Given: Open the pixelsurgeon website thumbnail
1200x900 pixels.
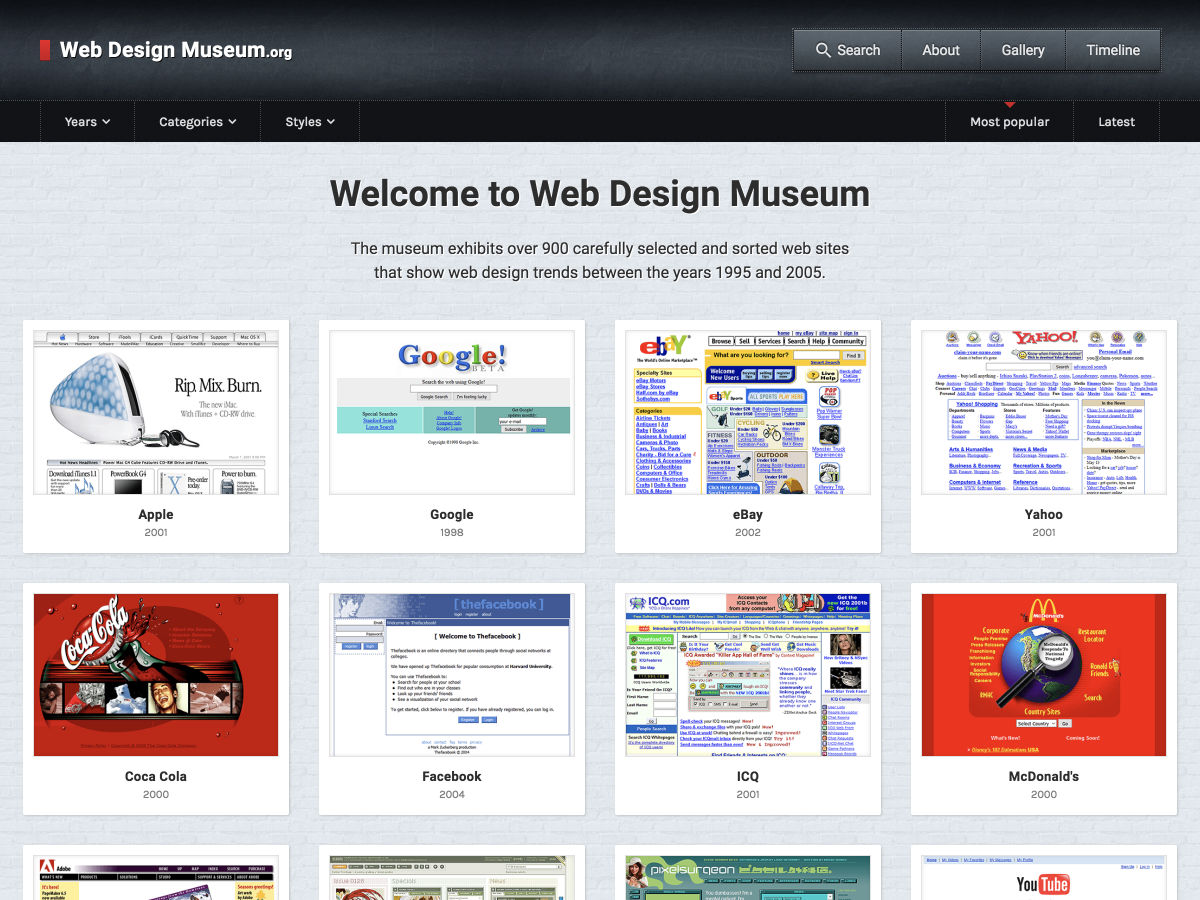Looking at the screenshot, I should click(748, 878).
